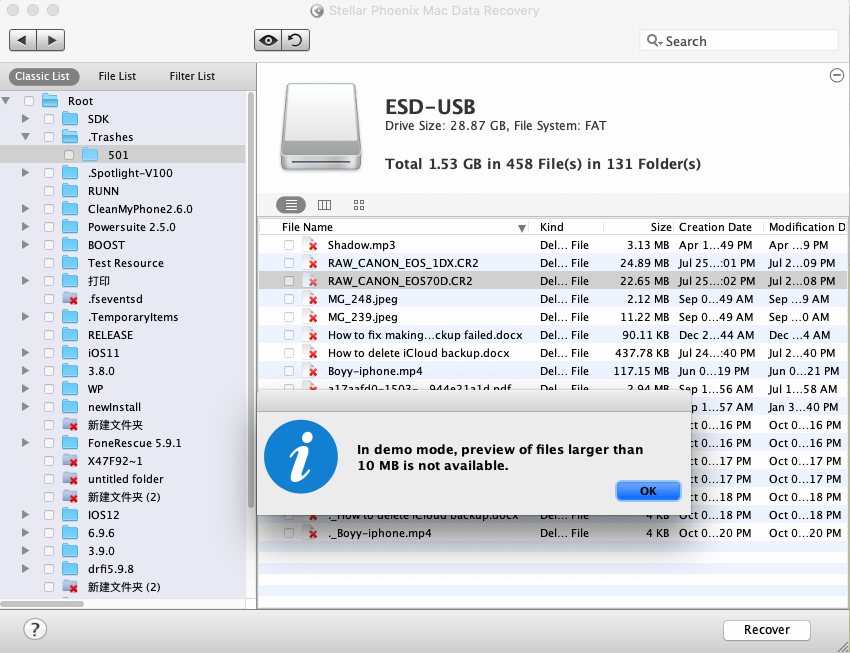Click OK in the demo mode dialog

tap(648, 491)
